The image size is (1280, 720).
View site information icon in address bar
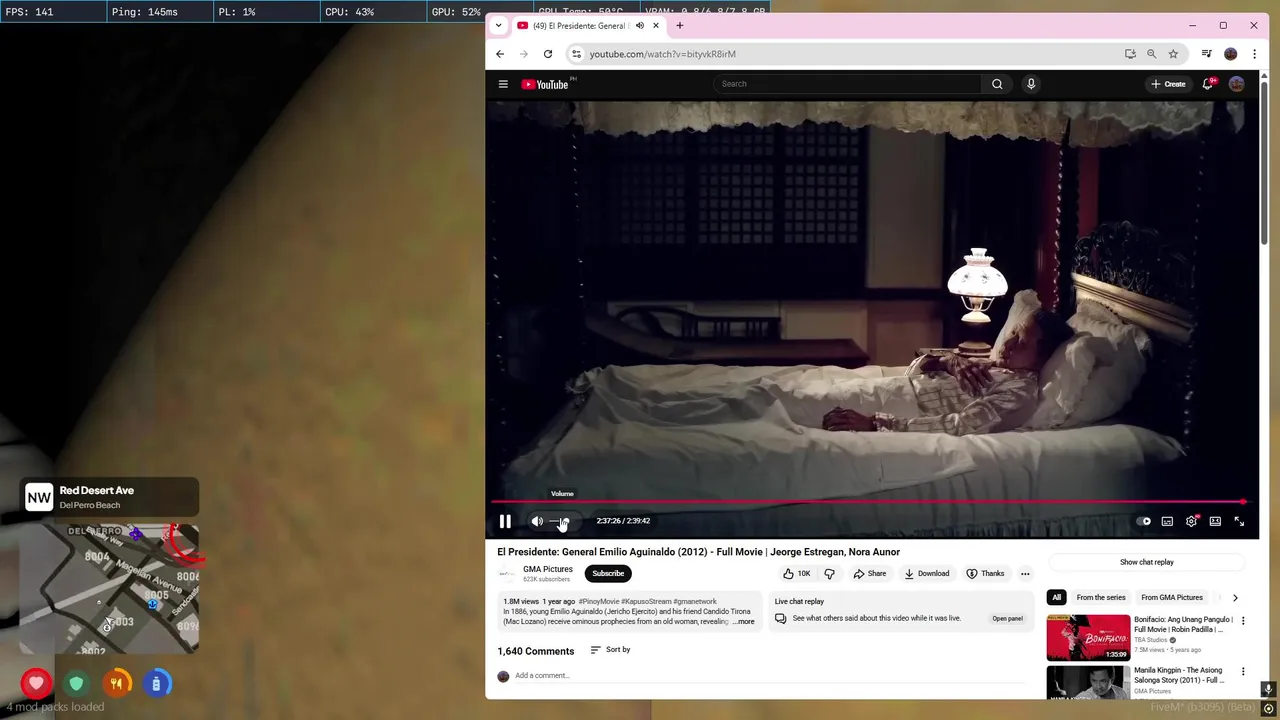tap(576, 54)
